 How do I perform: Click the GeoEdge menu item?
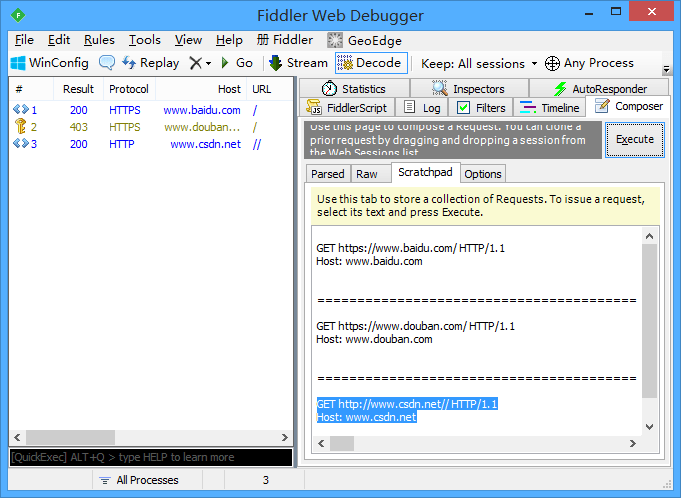point(364,41)
